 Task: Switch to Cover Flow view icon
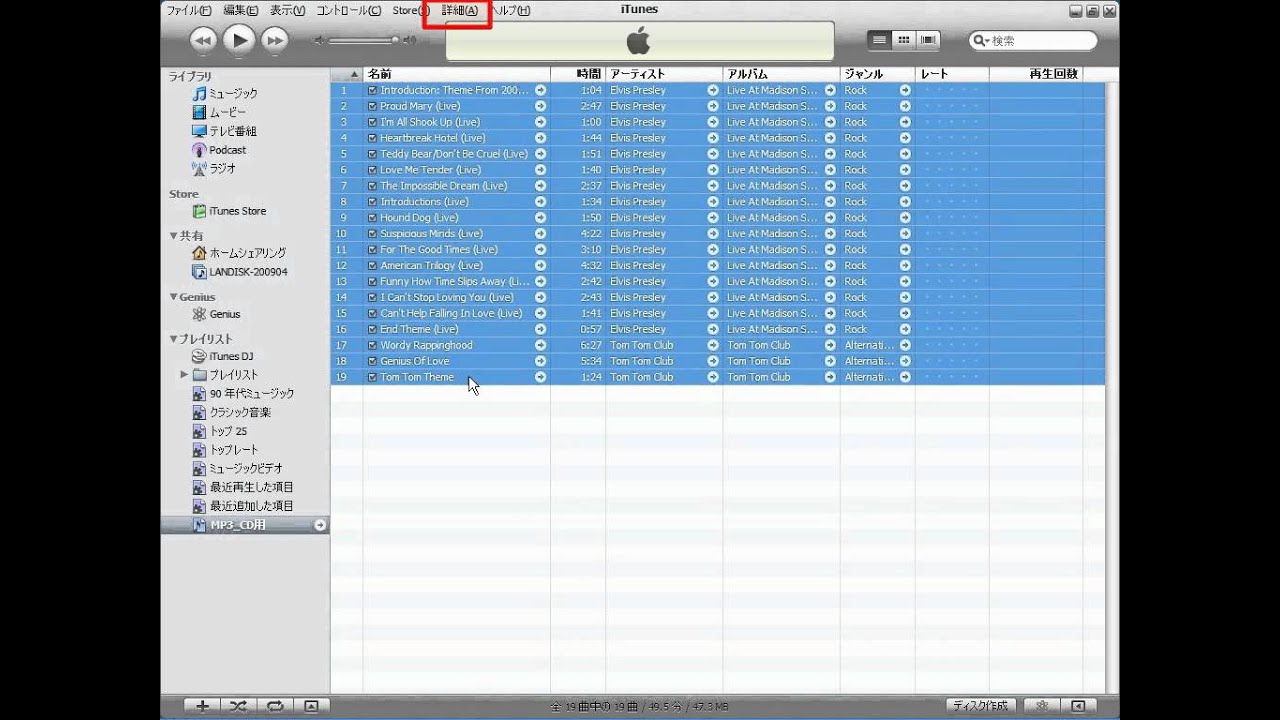click(x=929, y=40)
